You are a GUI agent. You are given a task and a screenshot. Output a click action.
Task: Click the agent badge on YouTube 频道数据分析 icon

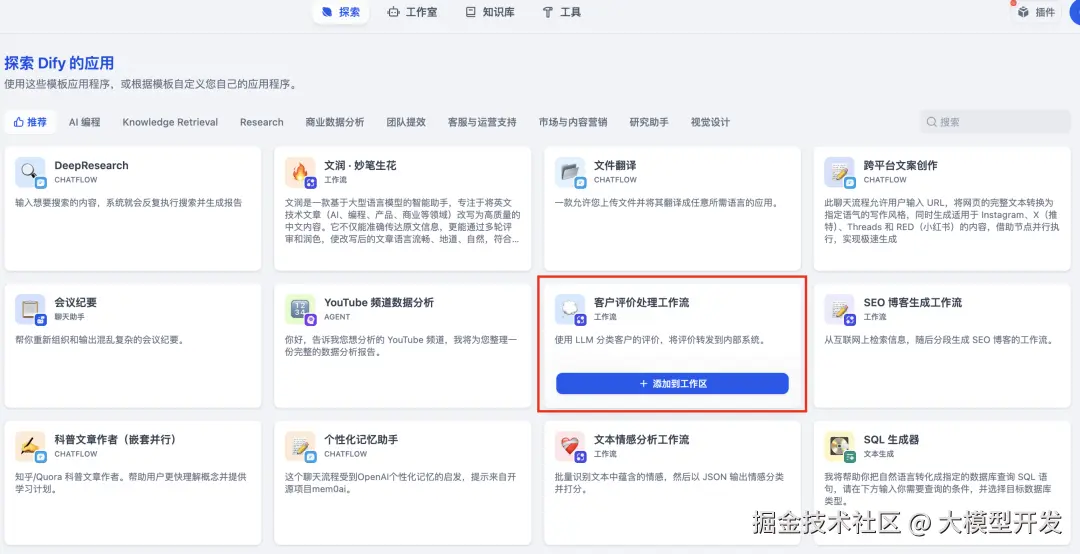click(x=311, y=320)
